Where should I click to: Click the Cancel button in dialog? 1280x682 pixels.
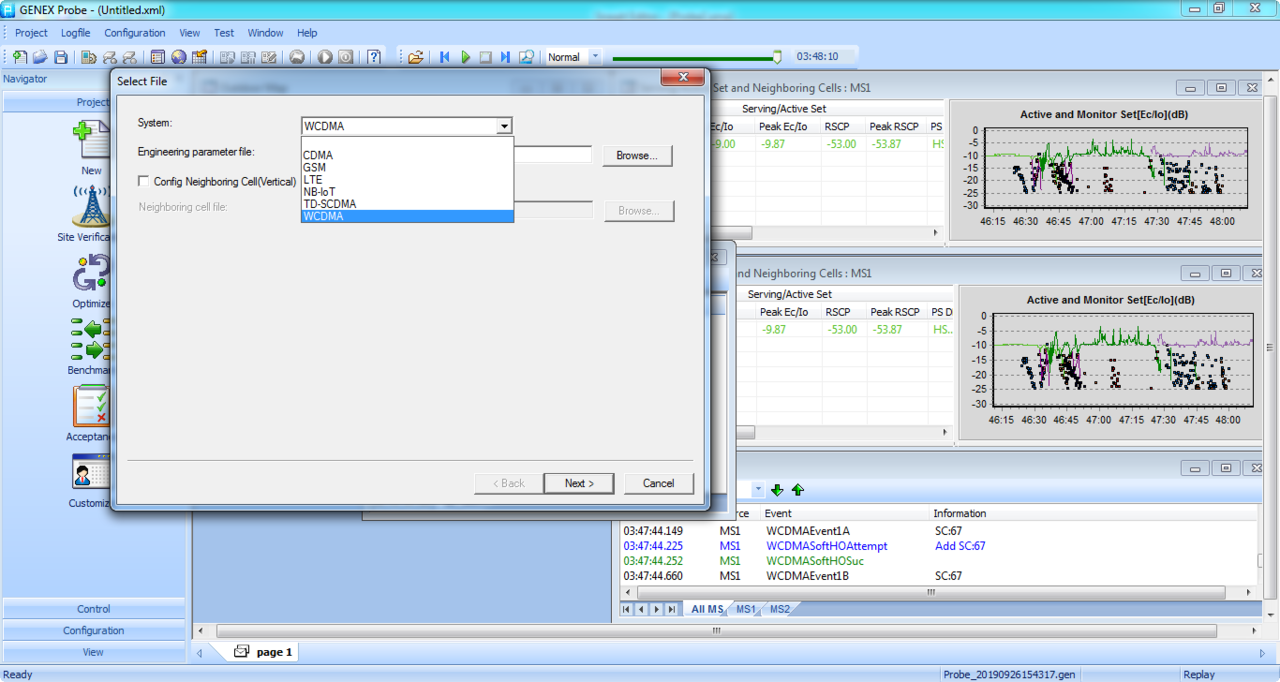[x=658, y=483]
